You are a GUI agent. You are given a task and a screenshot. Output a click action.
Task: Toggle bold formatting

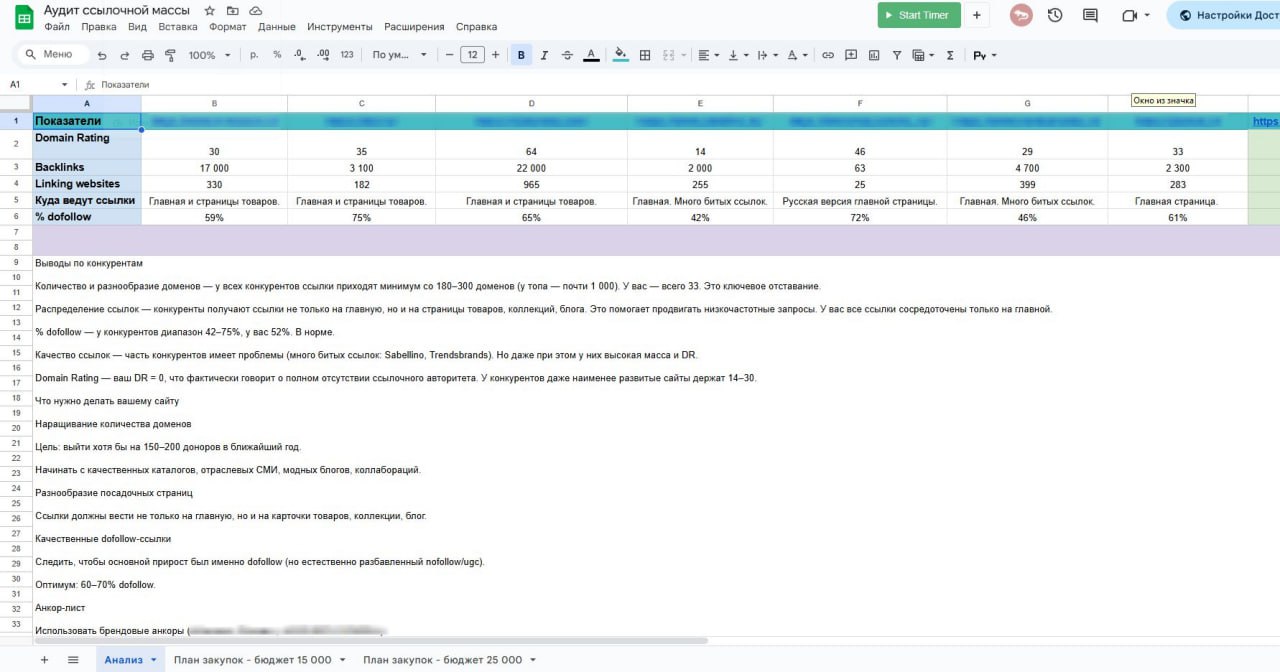(x=521, y=55)
